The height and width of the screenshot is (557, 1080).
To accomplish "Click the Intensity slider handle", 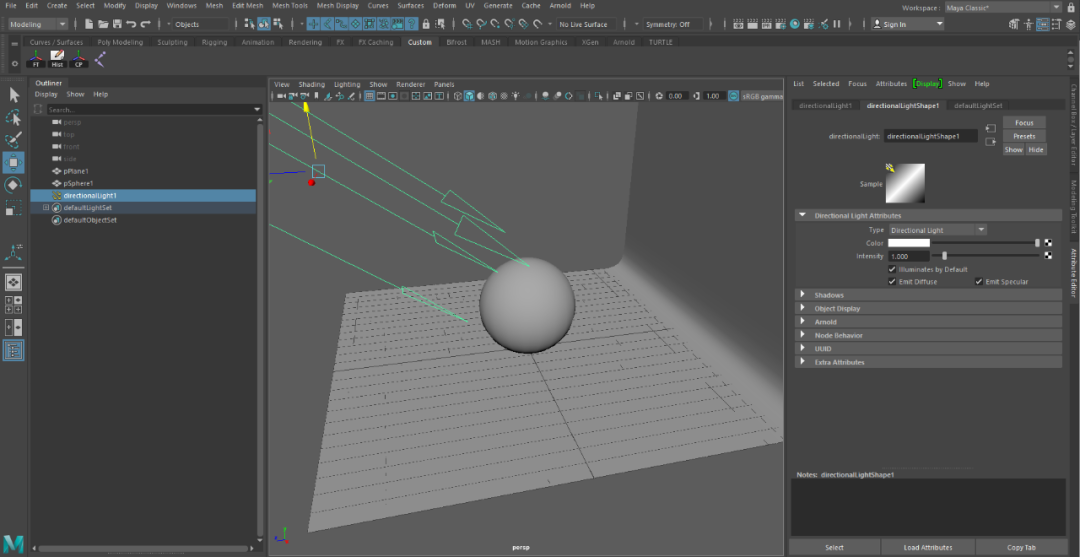I will coord(944,256).
